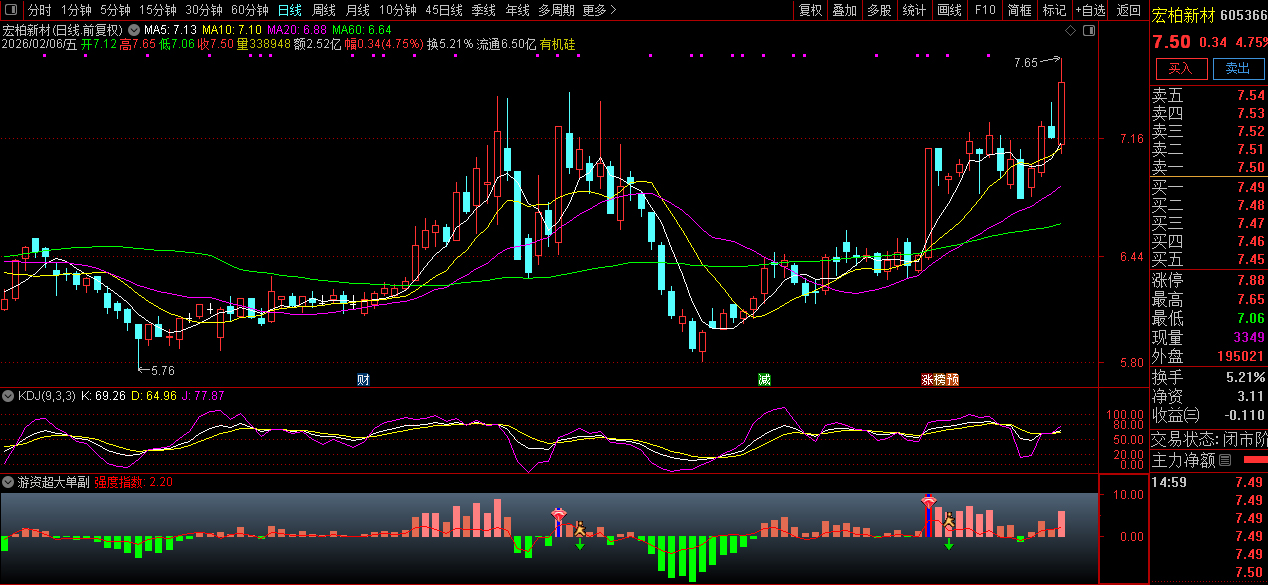Screen dimensions: 1268x585
Task: Select the 60分钟 period tab
Action: [x=249, y=10]
